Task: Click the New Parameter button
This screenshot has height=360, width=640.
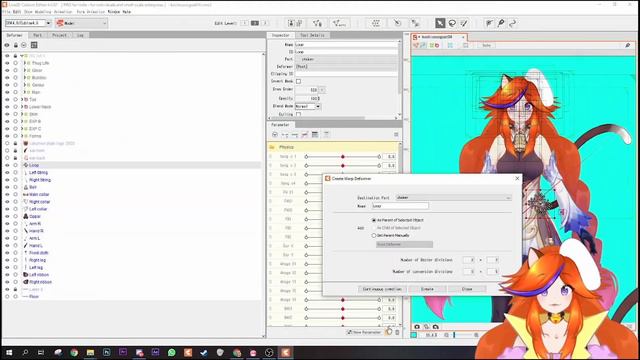Action: click(364, 332)
